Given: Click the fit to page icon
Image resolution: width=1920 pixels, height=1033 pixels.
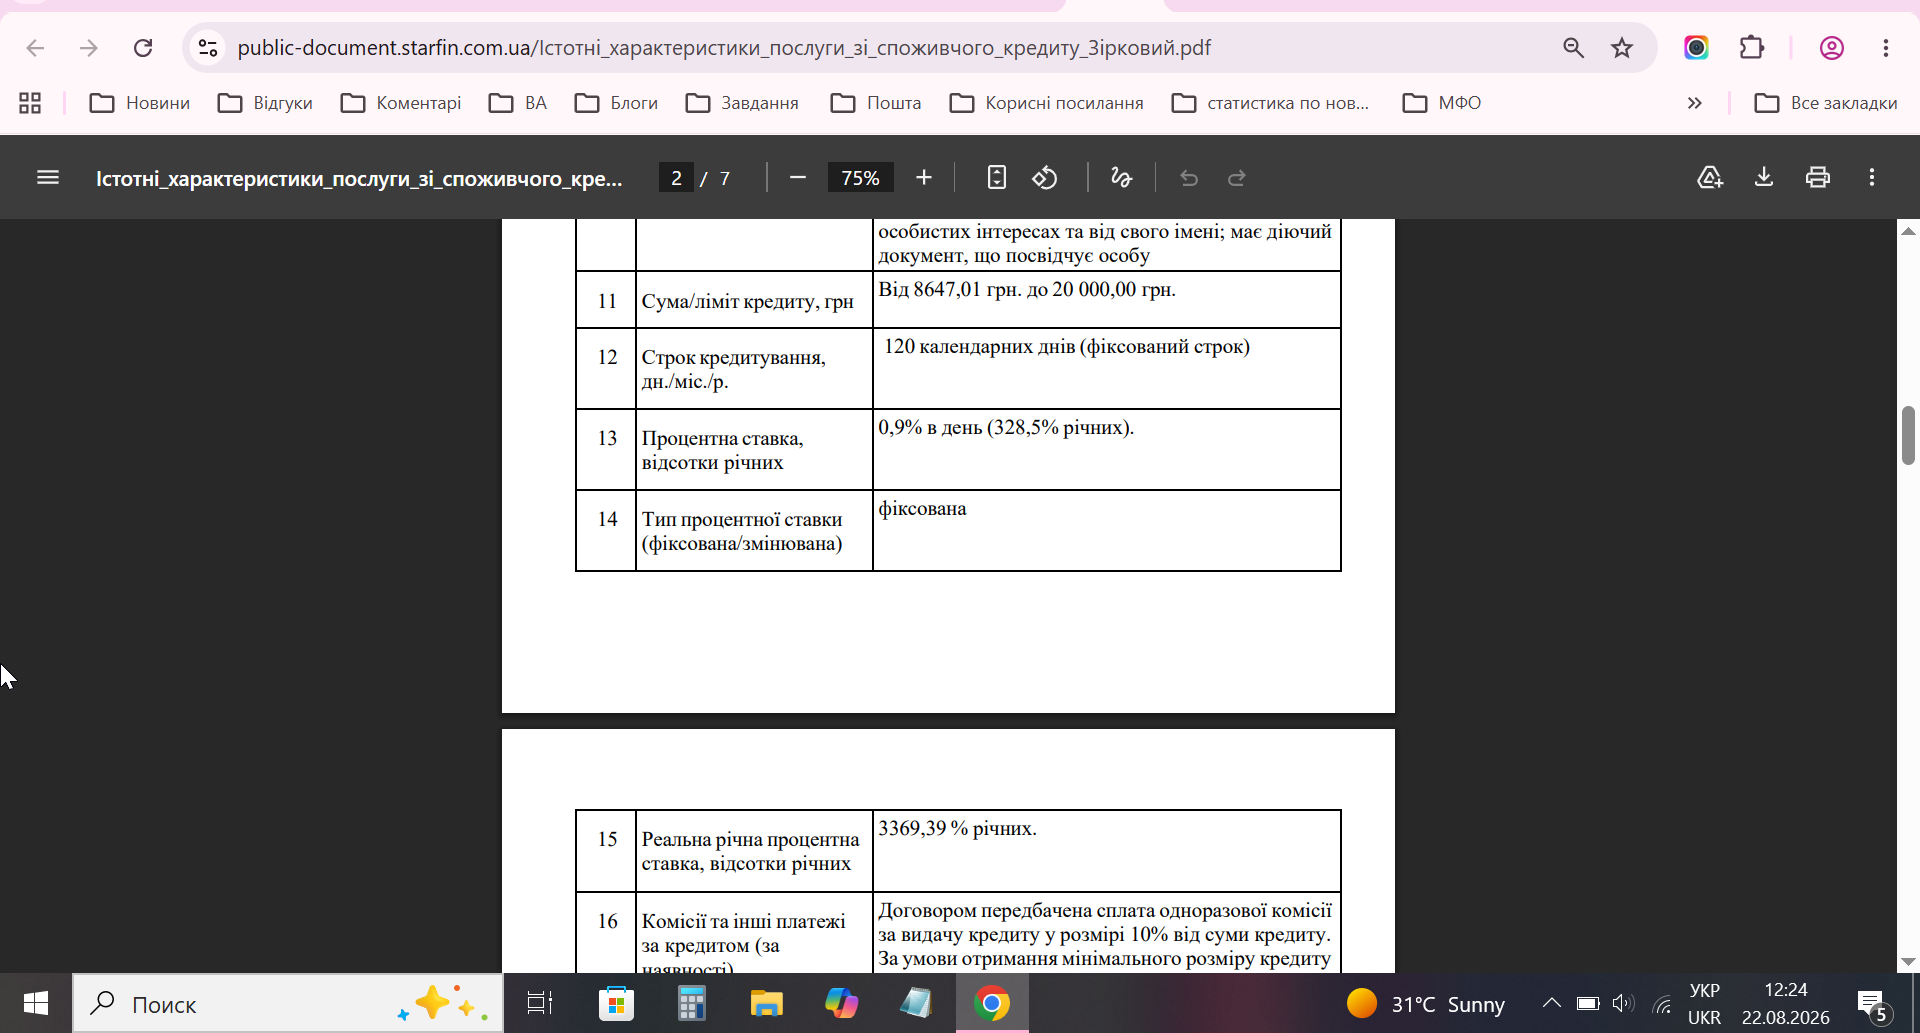Looking at the screenshot, I should (996, 178).
